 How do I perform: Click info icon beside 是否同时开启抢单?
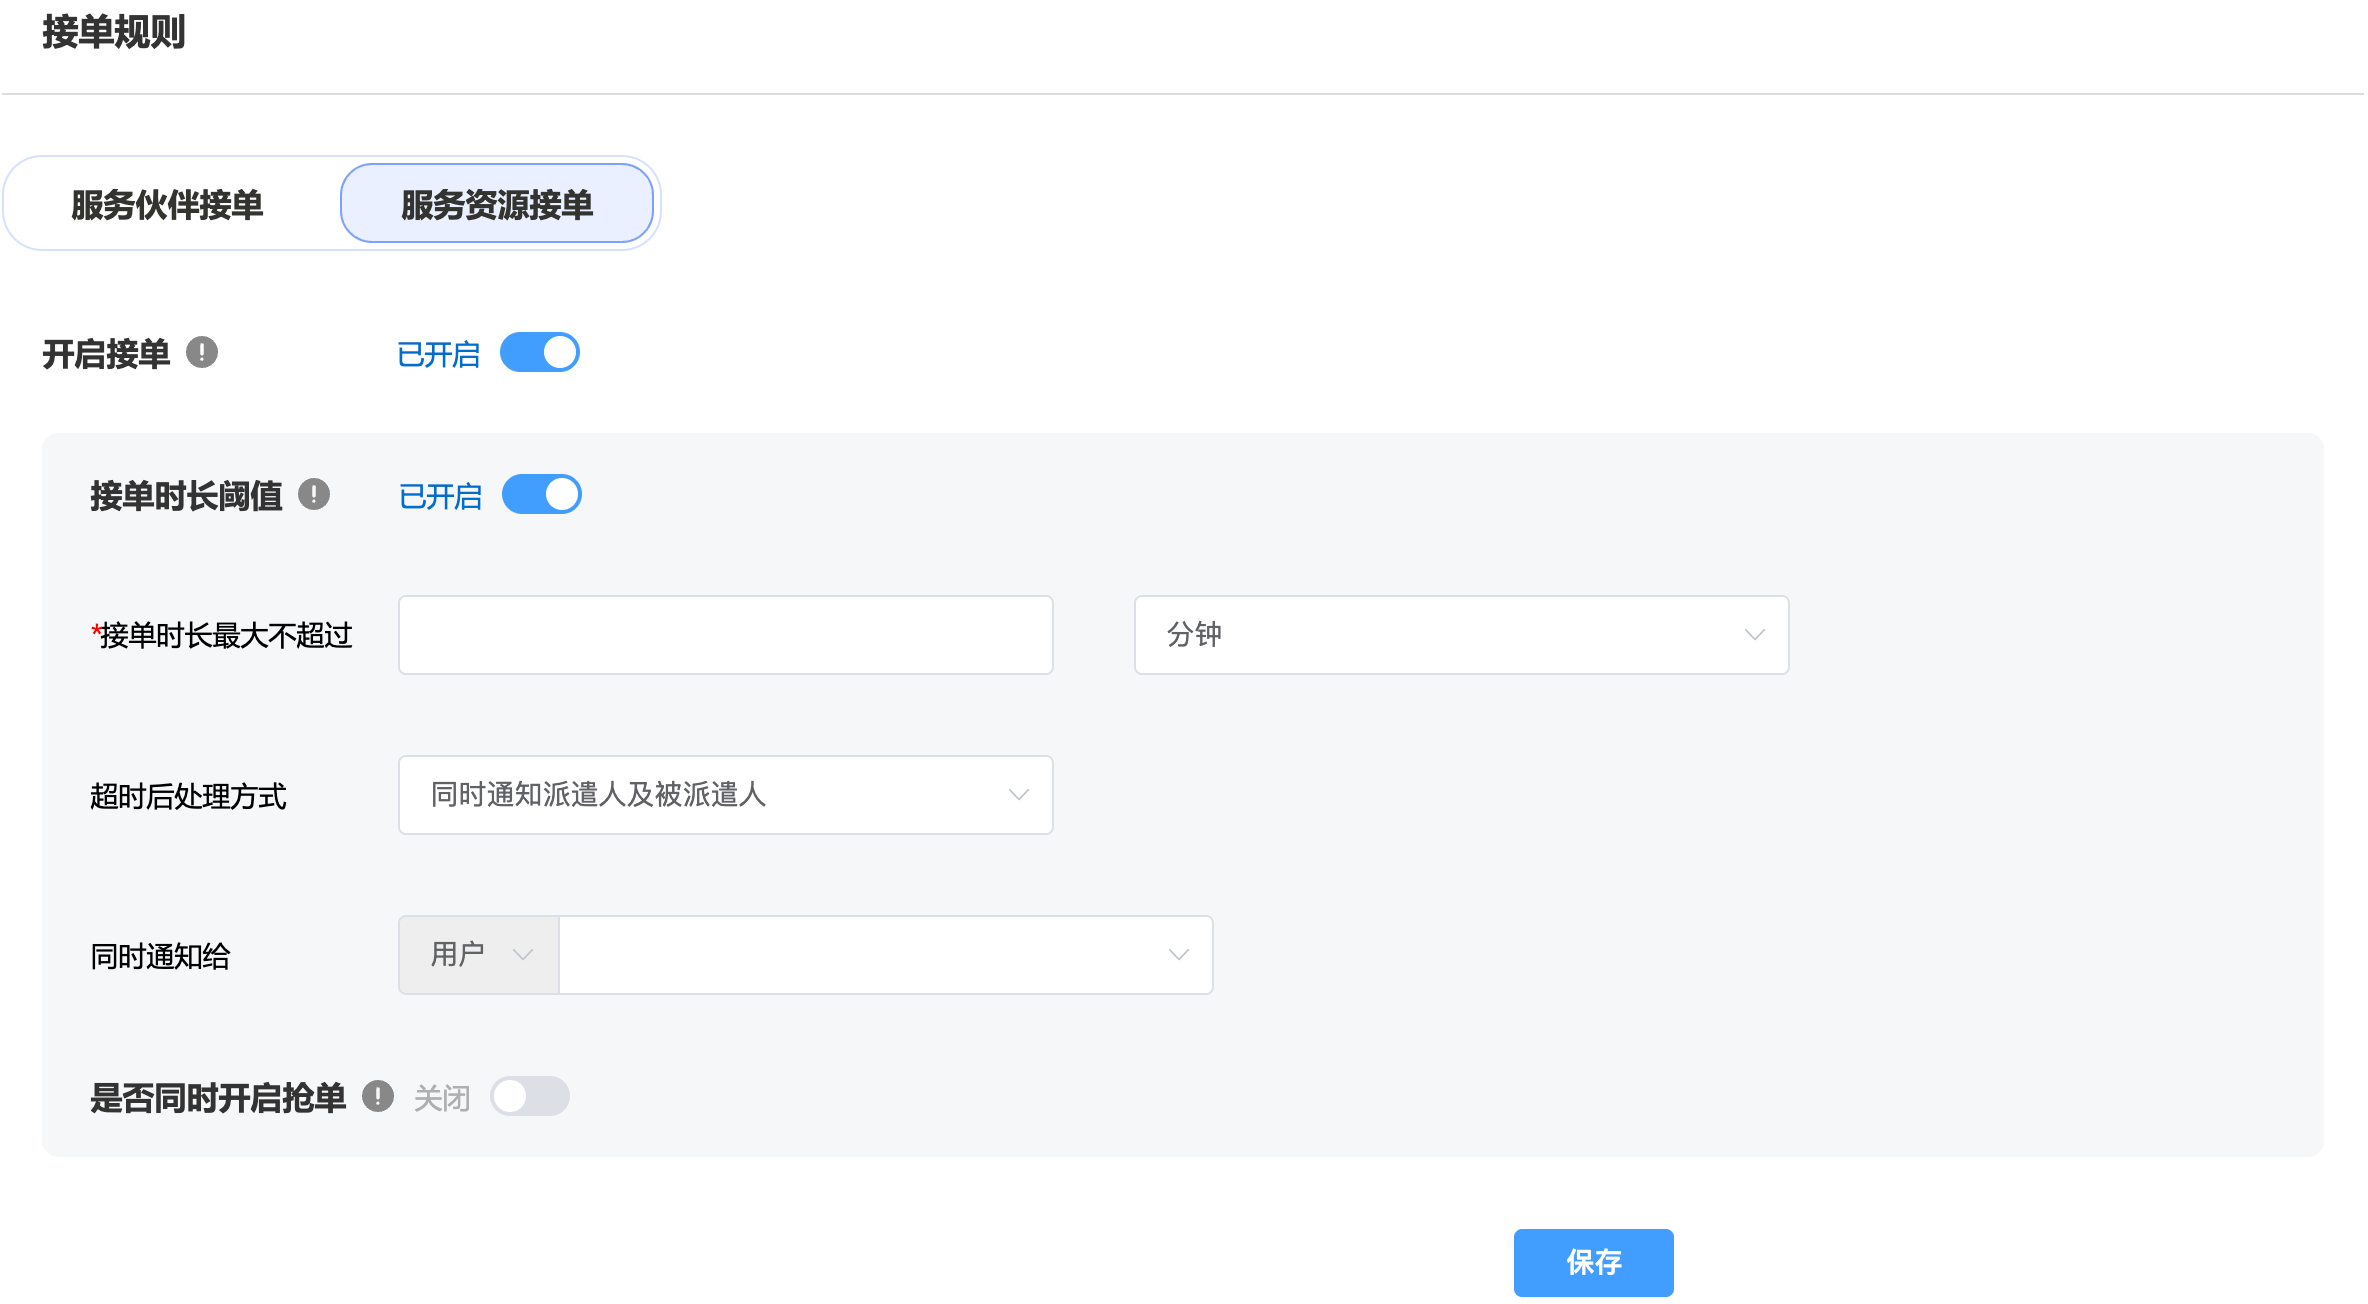(x=378, y=1097)
